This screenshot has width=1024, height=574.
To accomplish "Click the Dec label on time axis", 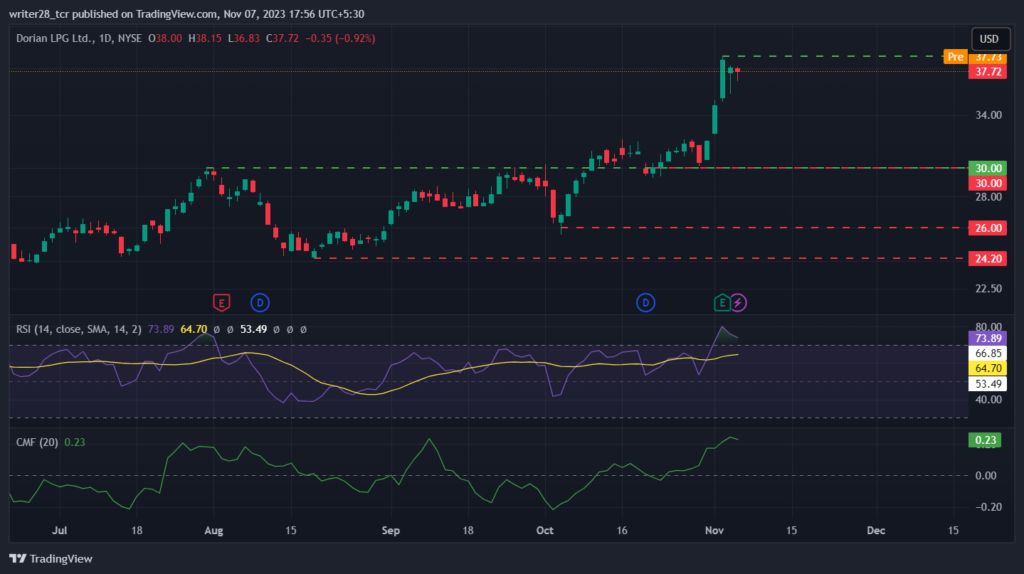I will click(876, 530).
